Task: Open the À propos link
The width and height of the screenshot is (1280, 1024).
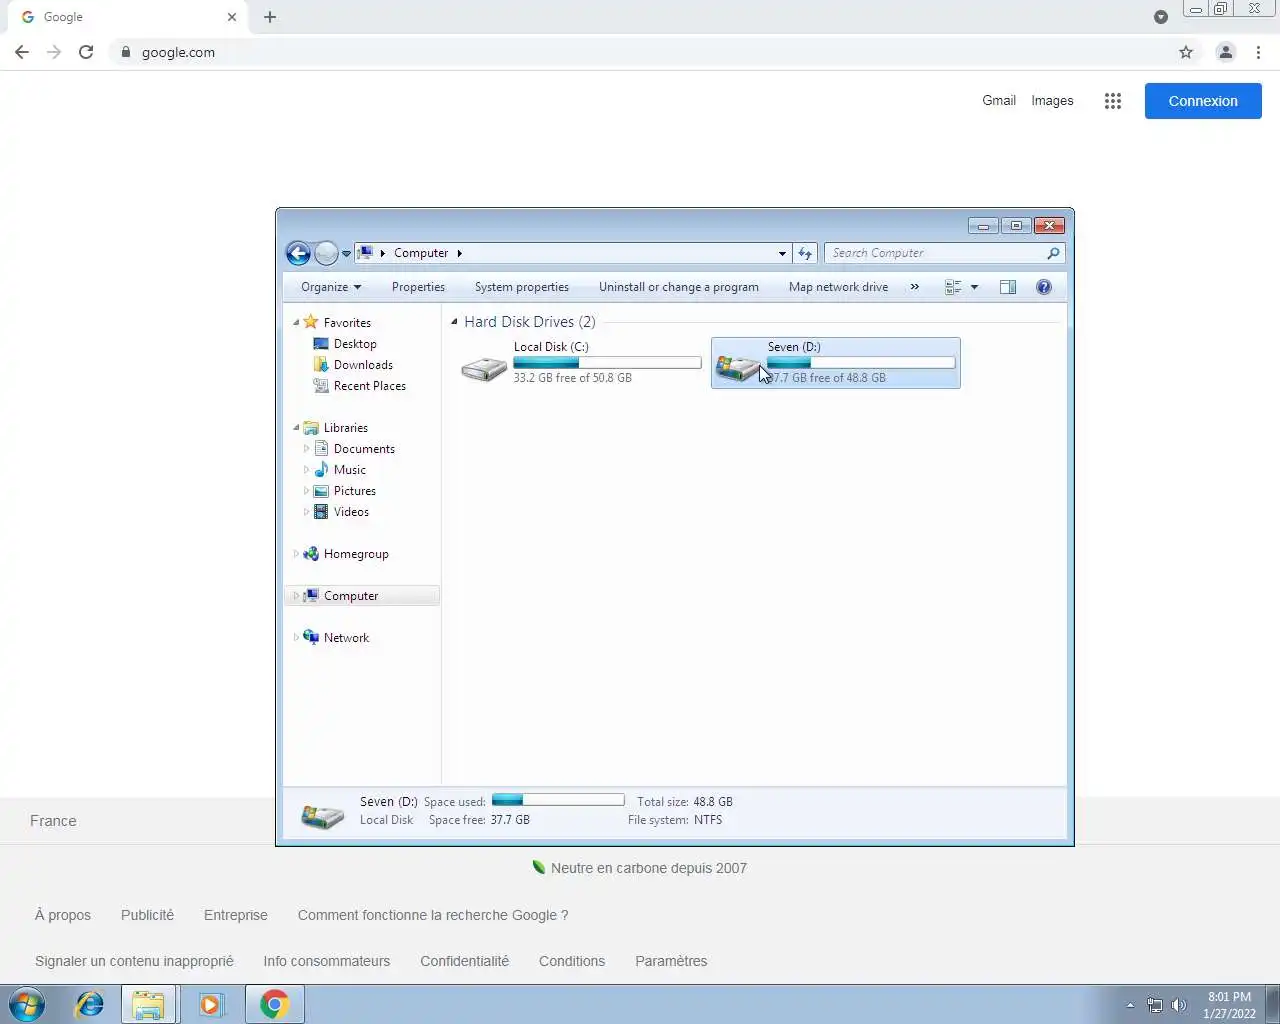Action: [x=63, y=915]
